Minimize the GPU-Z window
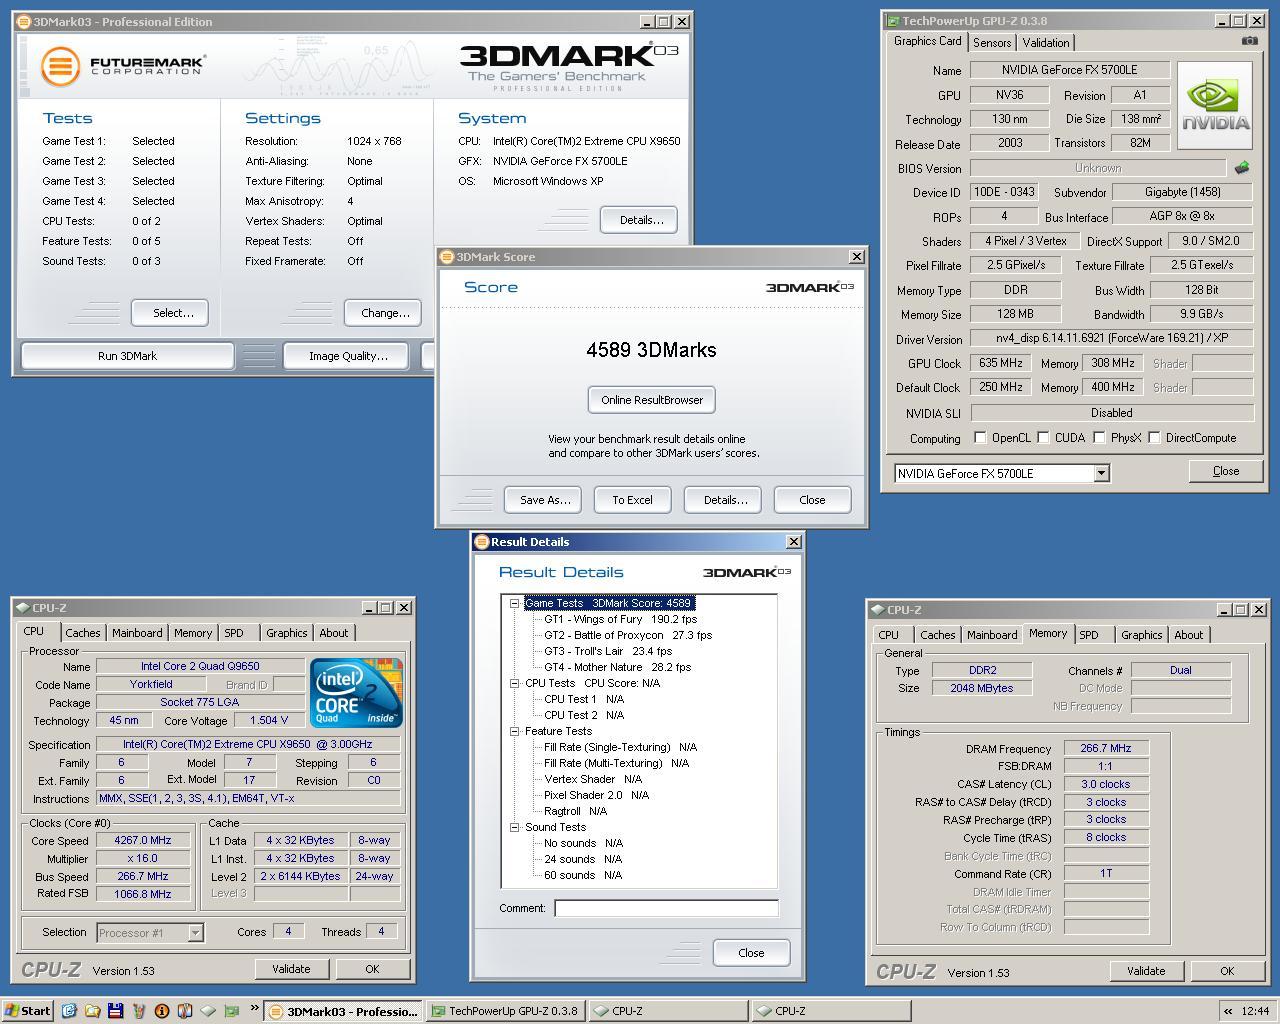The width and height of the screenshot is (1280, 1024). click(1223, 21)
